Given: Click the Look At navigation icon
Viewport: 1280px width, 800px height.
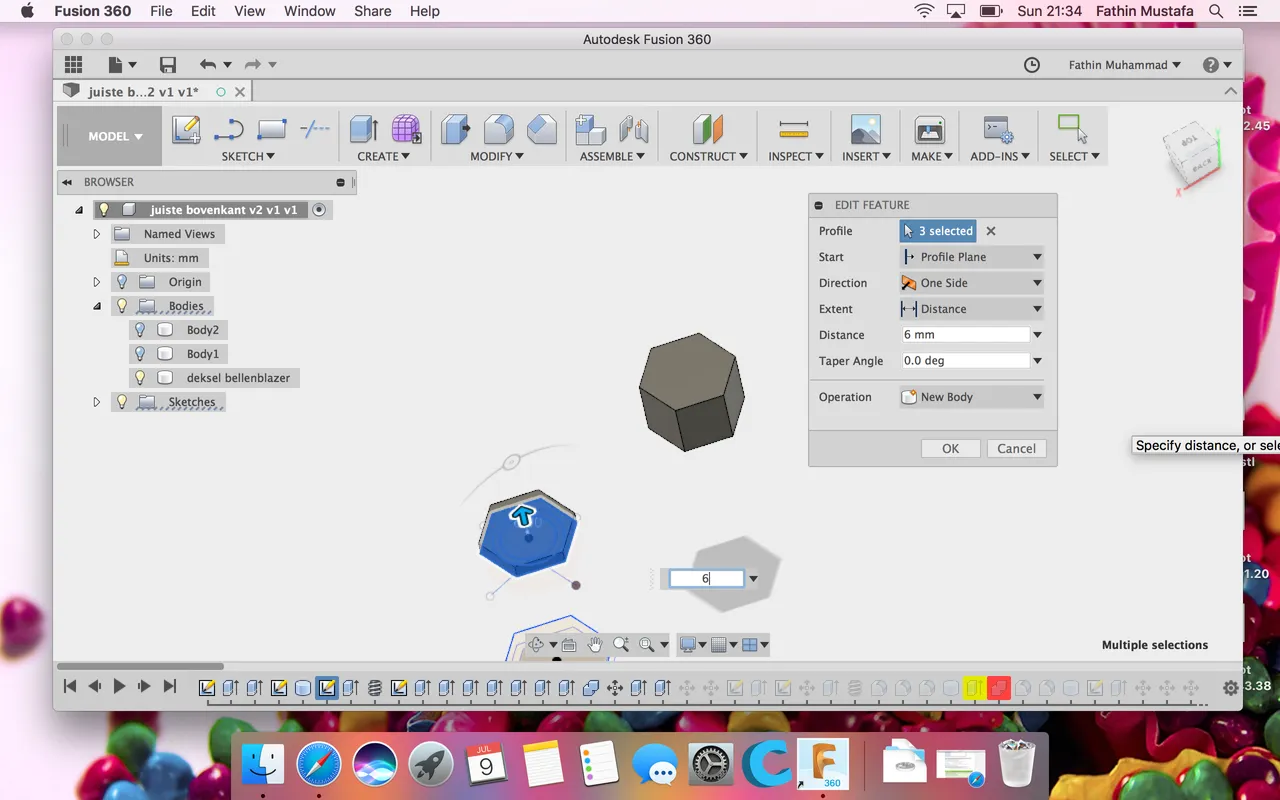Looking at the screenshot, I should click(569, 645).
